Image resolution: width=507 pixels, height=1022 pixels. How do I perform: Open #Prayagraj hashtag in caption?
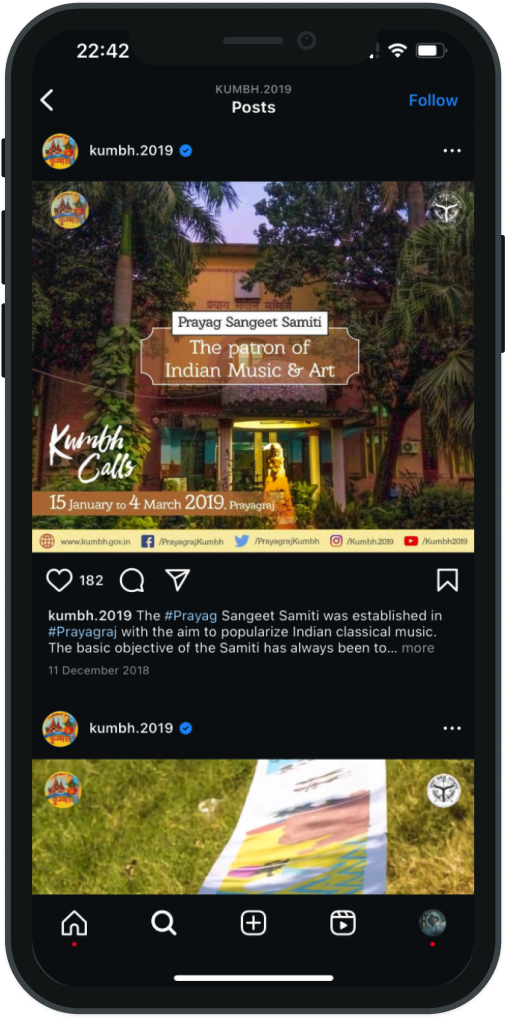(78, 632)
